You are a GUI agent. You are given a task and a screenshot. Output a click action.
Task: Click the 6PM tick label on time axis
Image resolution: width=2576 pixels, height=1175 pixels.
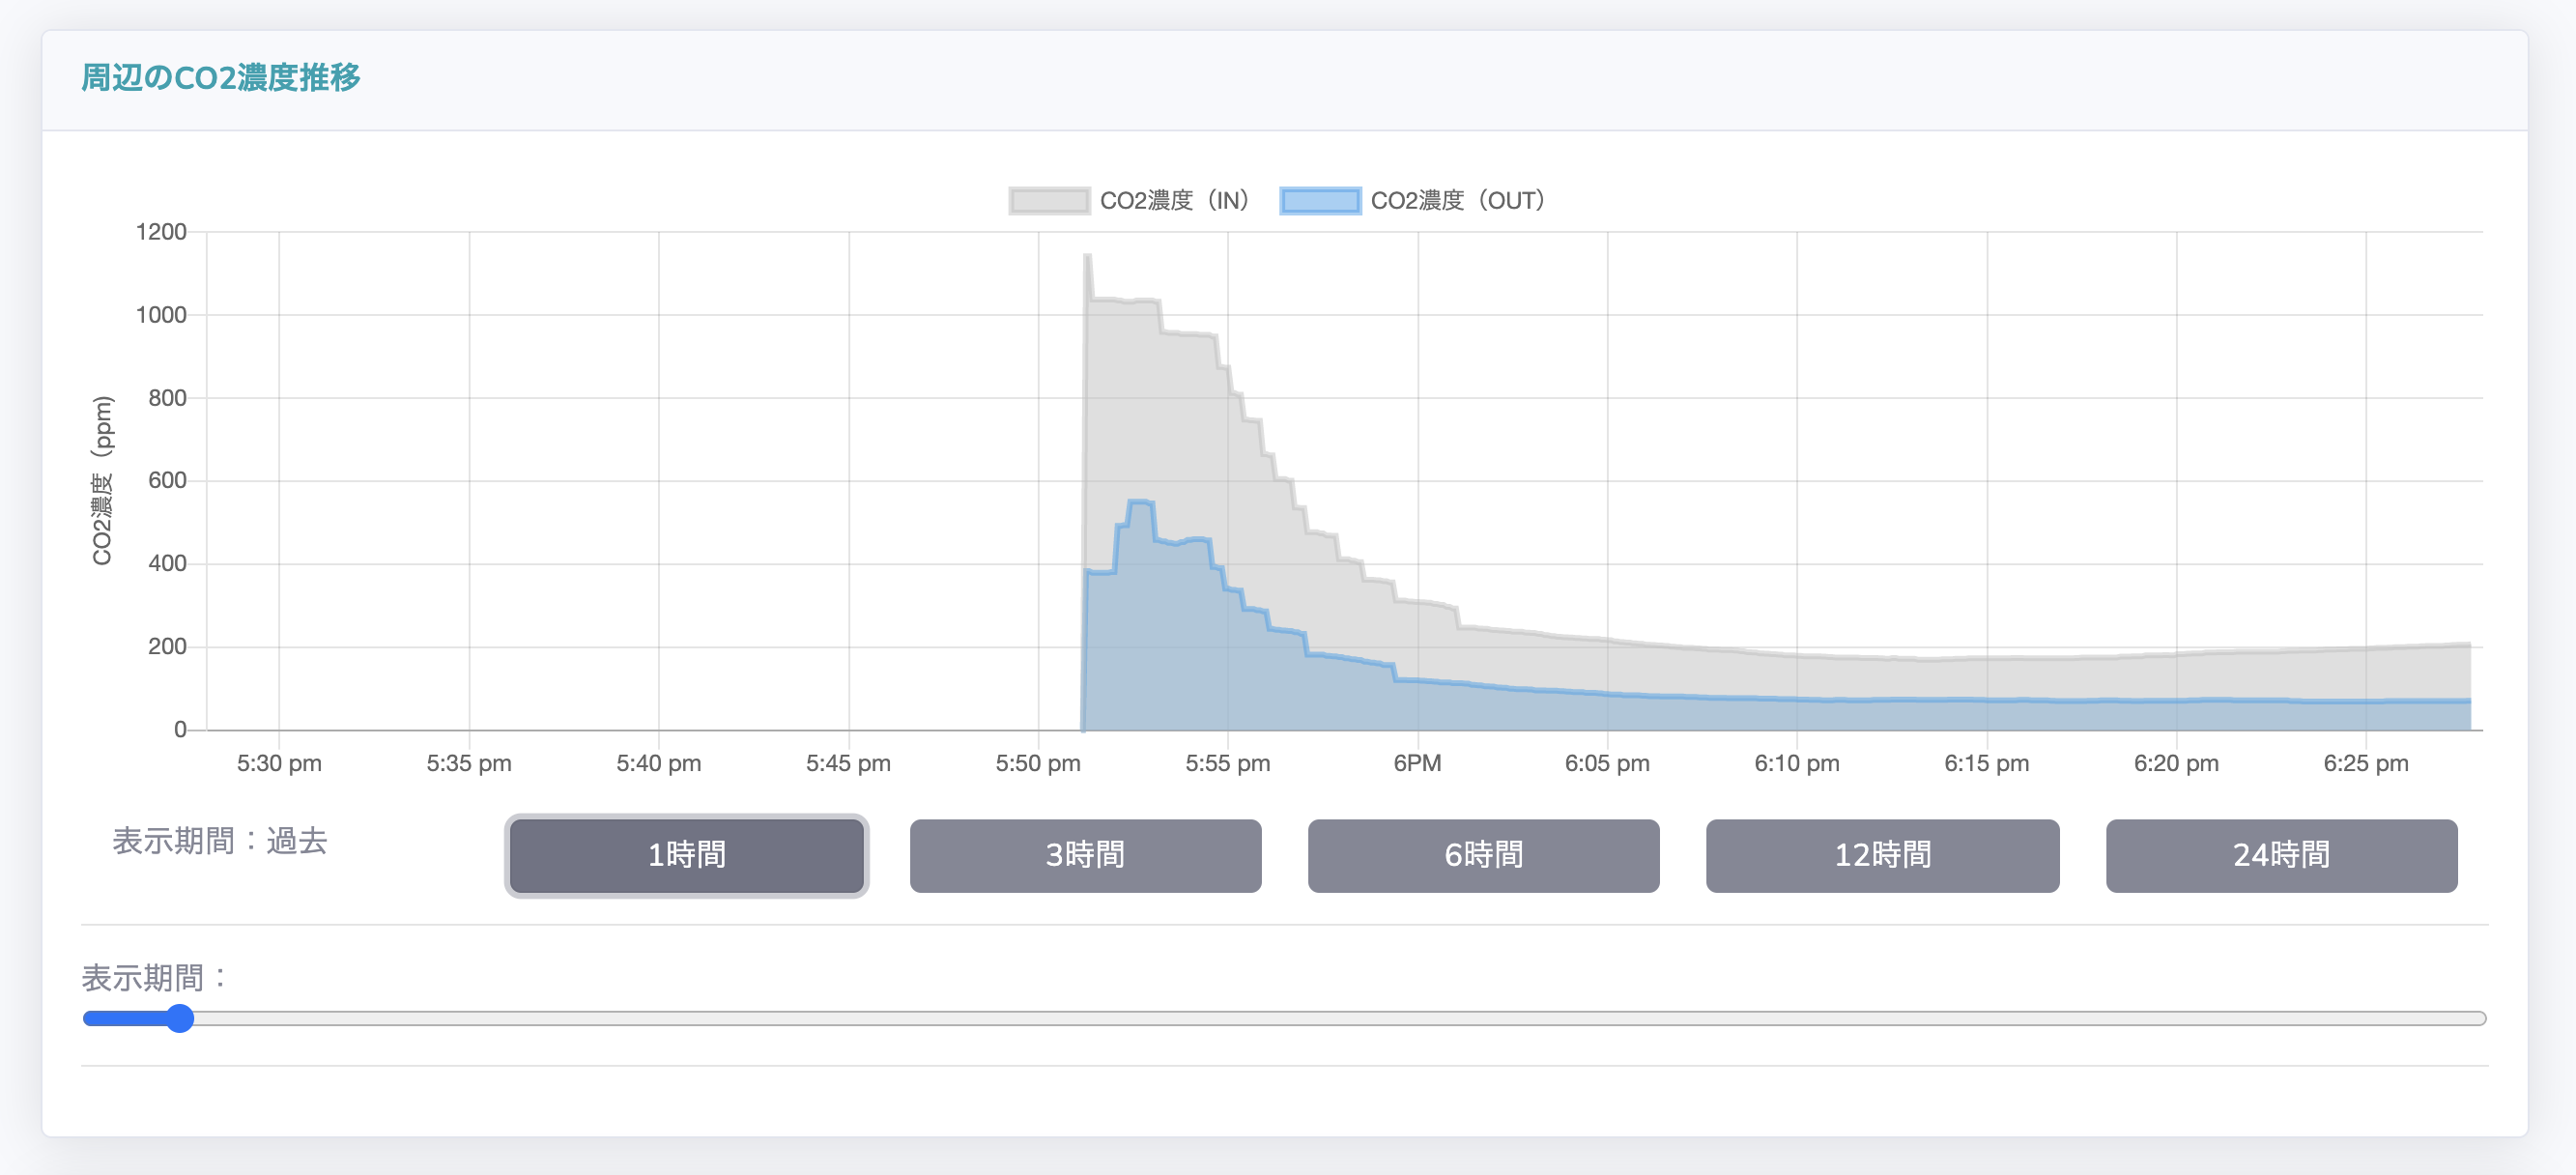tap(1417, 763)
